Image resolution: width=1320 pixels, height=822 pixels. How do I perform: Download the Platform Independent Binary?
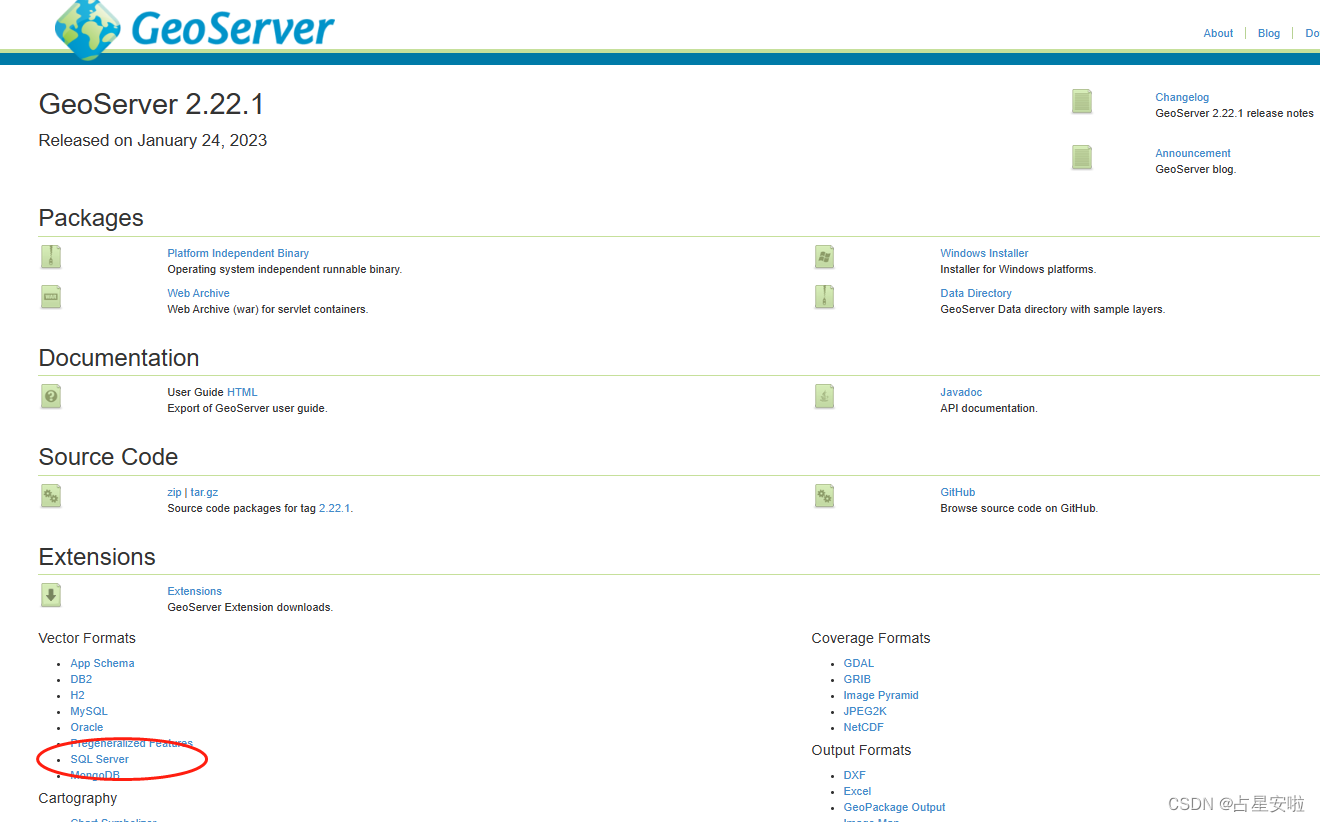[238, 253]
